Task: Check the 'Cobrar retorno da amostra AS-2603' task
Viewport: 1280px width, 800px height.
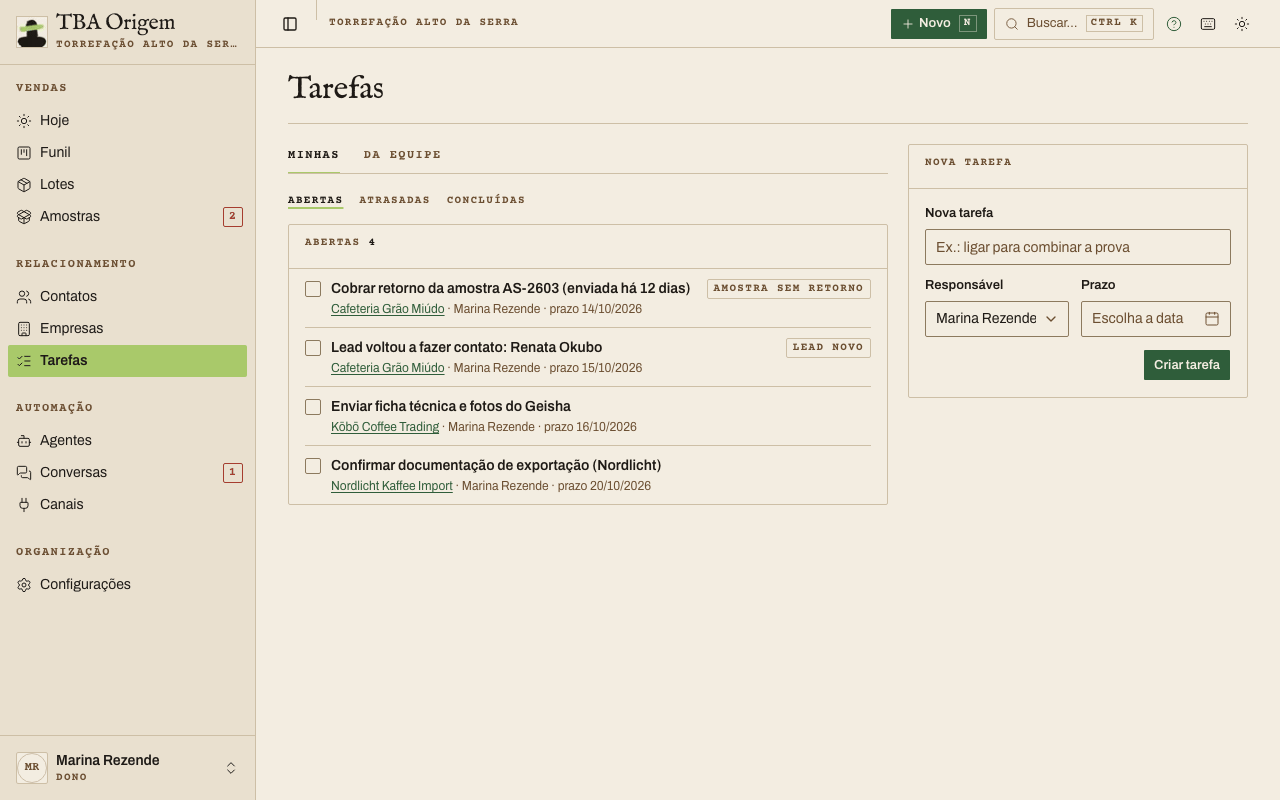Action: 313,289
